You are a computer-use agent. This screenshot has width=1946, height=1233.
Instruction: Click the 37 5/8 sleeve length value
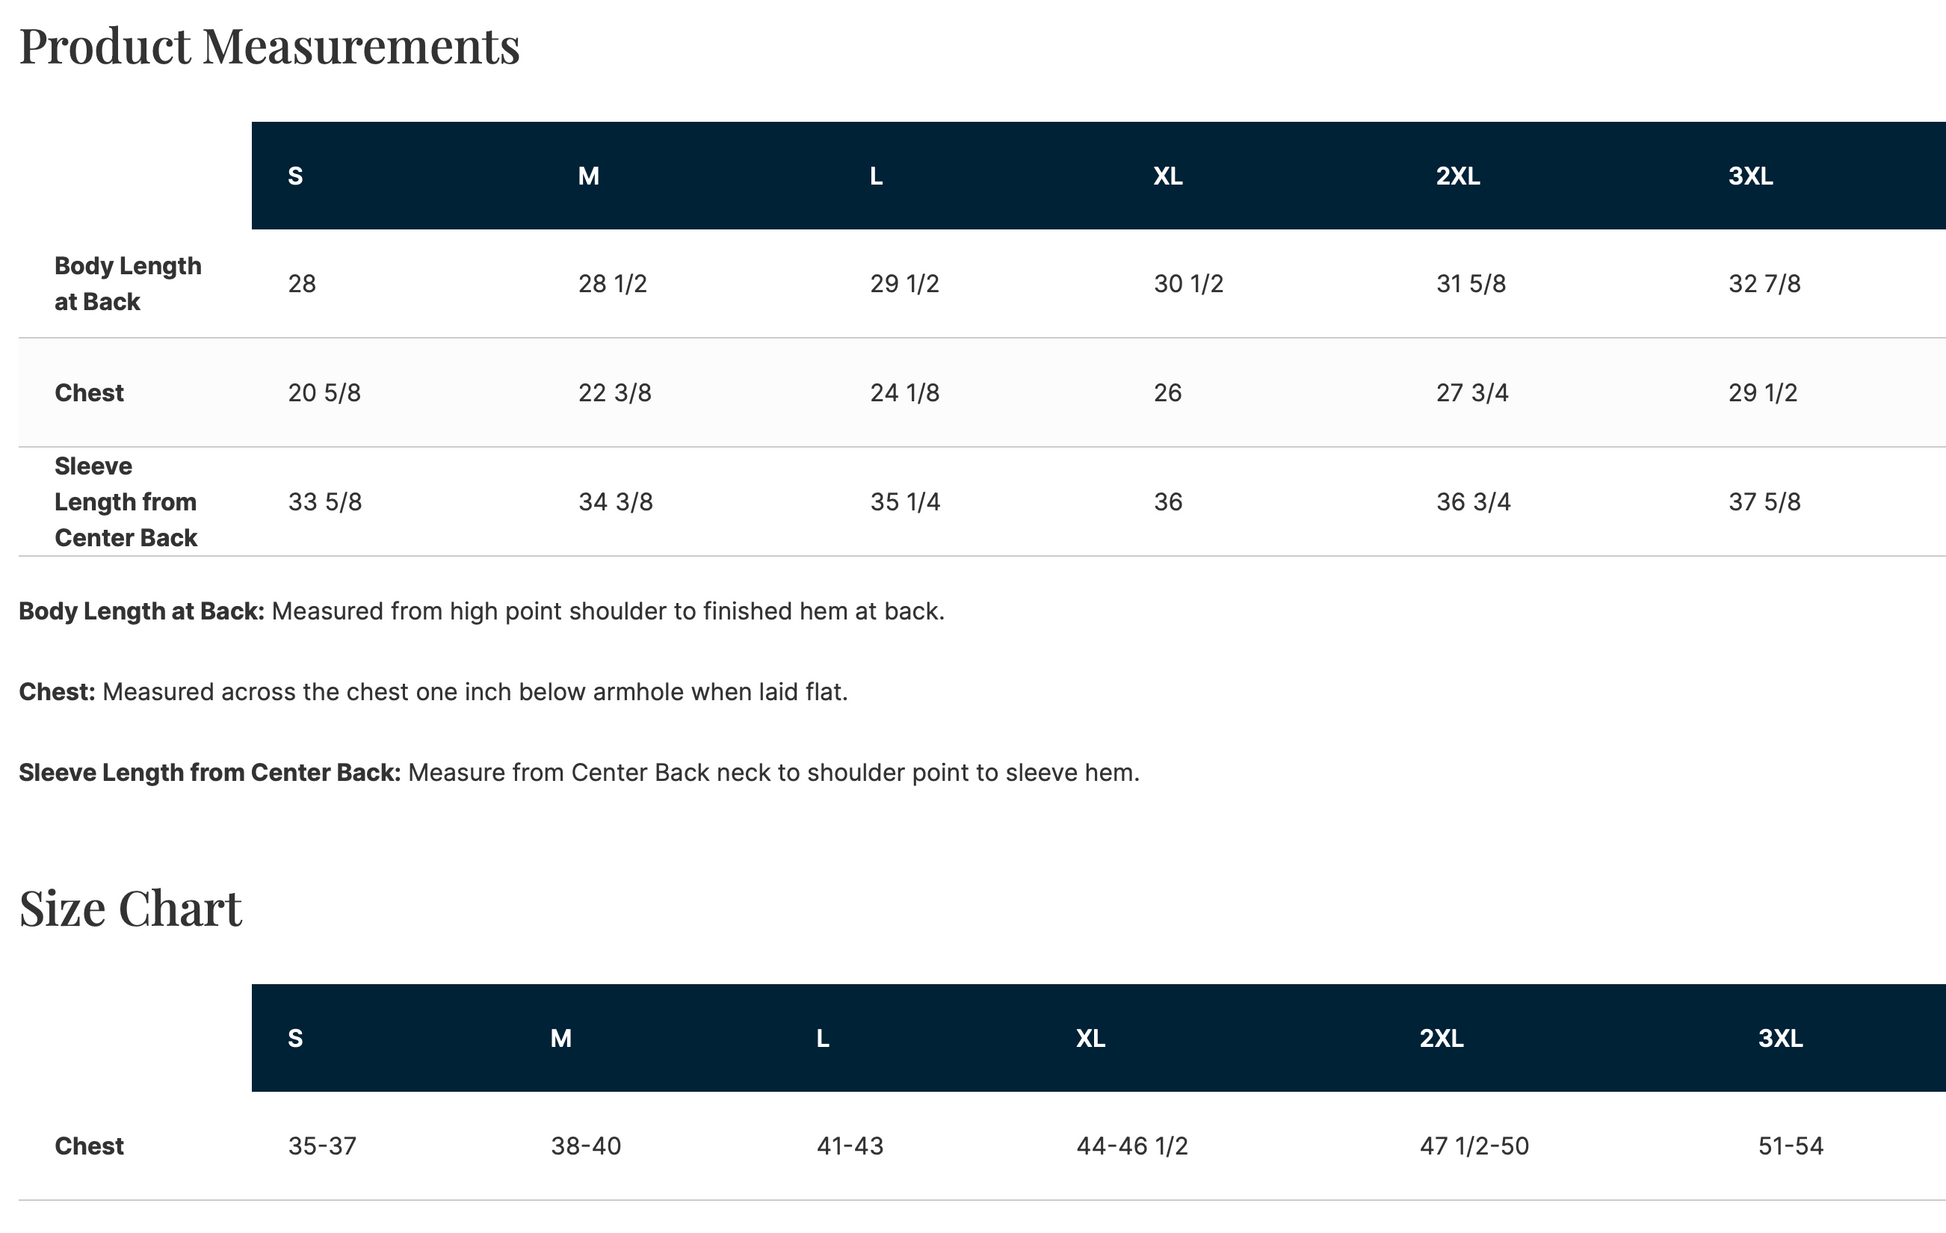coord(1764,502)
